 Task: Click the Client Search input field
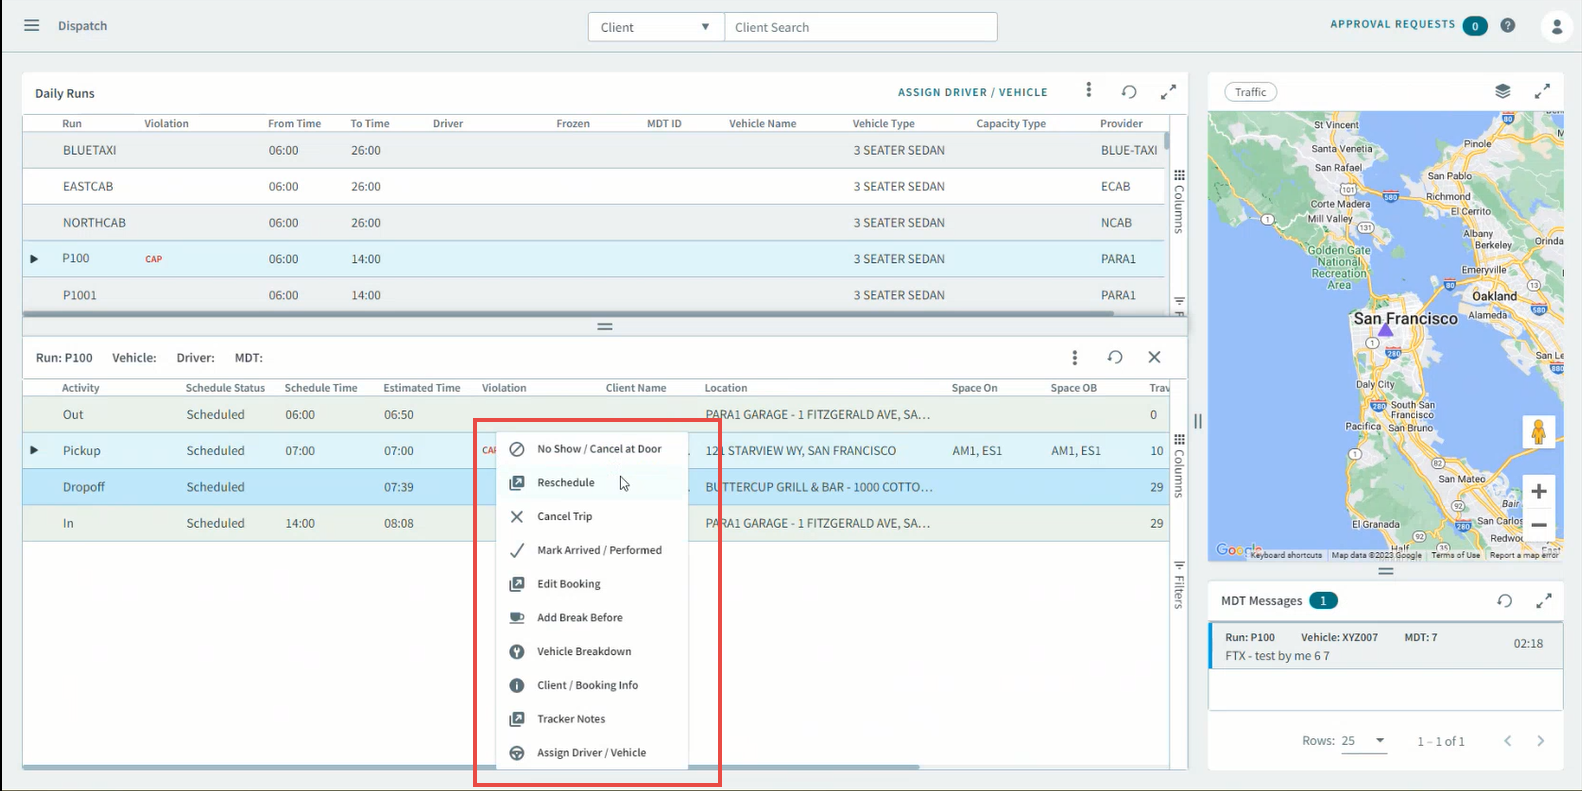(x=860, y=27)
